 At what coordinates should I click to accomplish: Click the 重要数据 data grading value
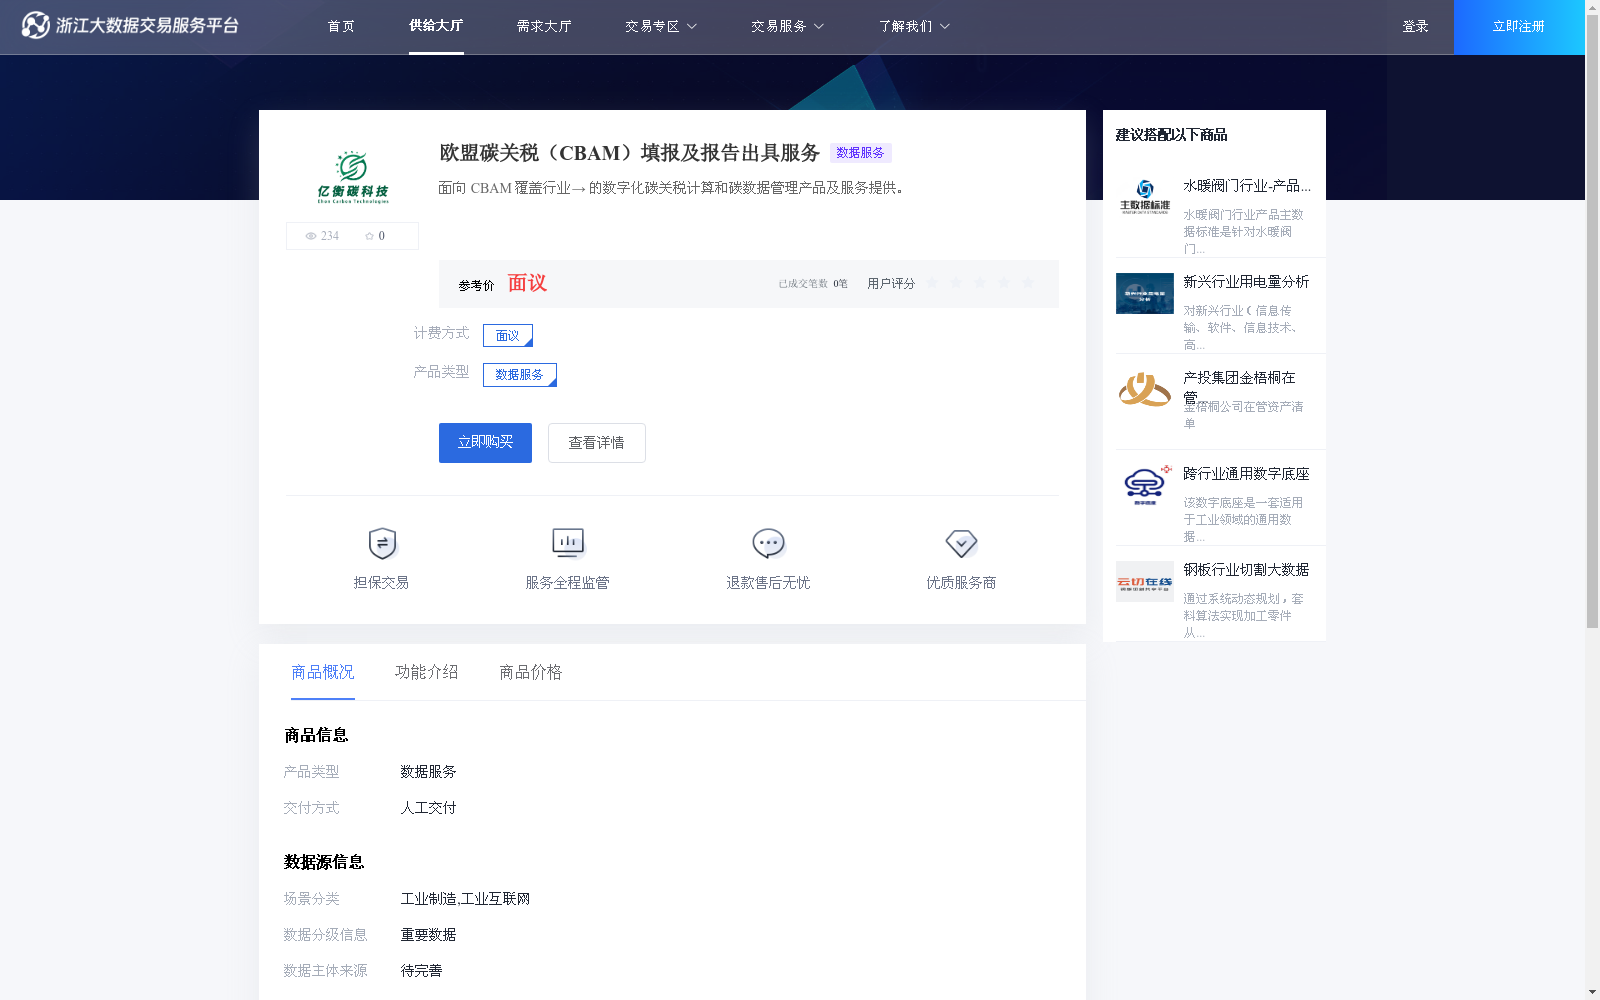click(x=428, y=935)
